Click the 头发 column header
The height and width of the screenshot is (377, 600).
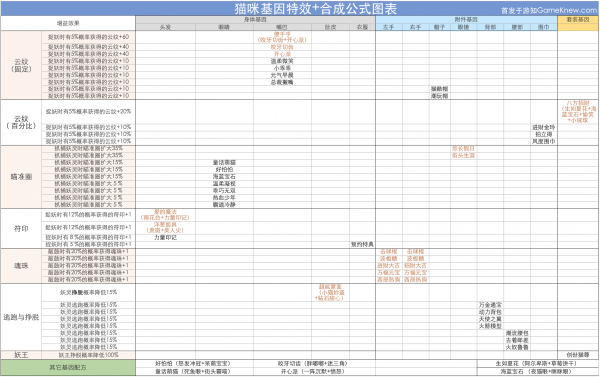pos(165,27)
